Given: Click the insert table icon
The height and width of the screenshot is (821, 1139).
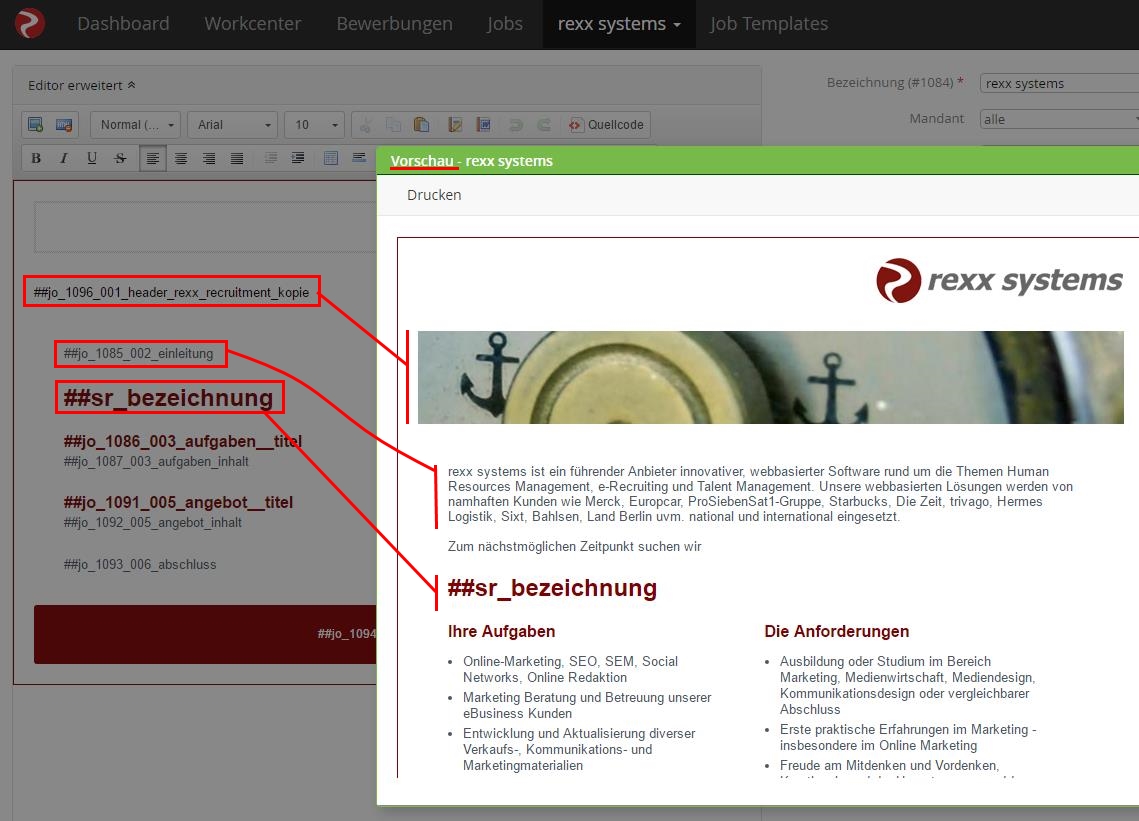Looking at the screenshot, I should 331,158.
